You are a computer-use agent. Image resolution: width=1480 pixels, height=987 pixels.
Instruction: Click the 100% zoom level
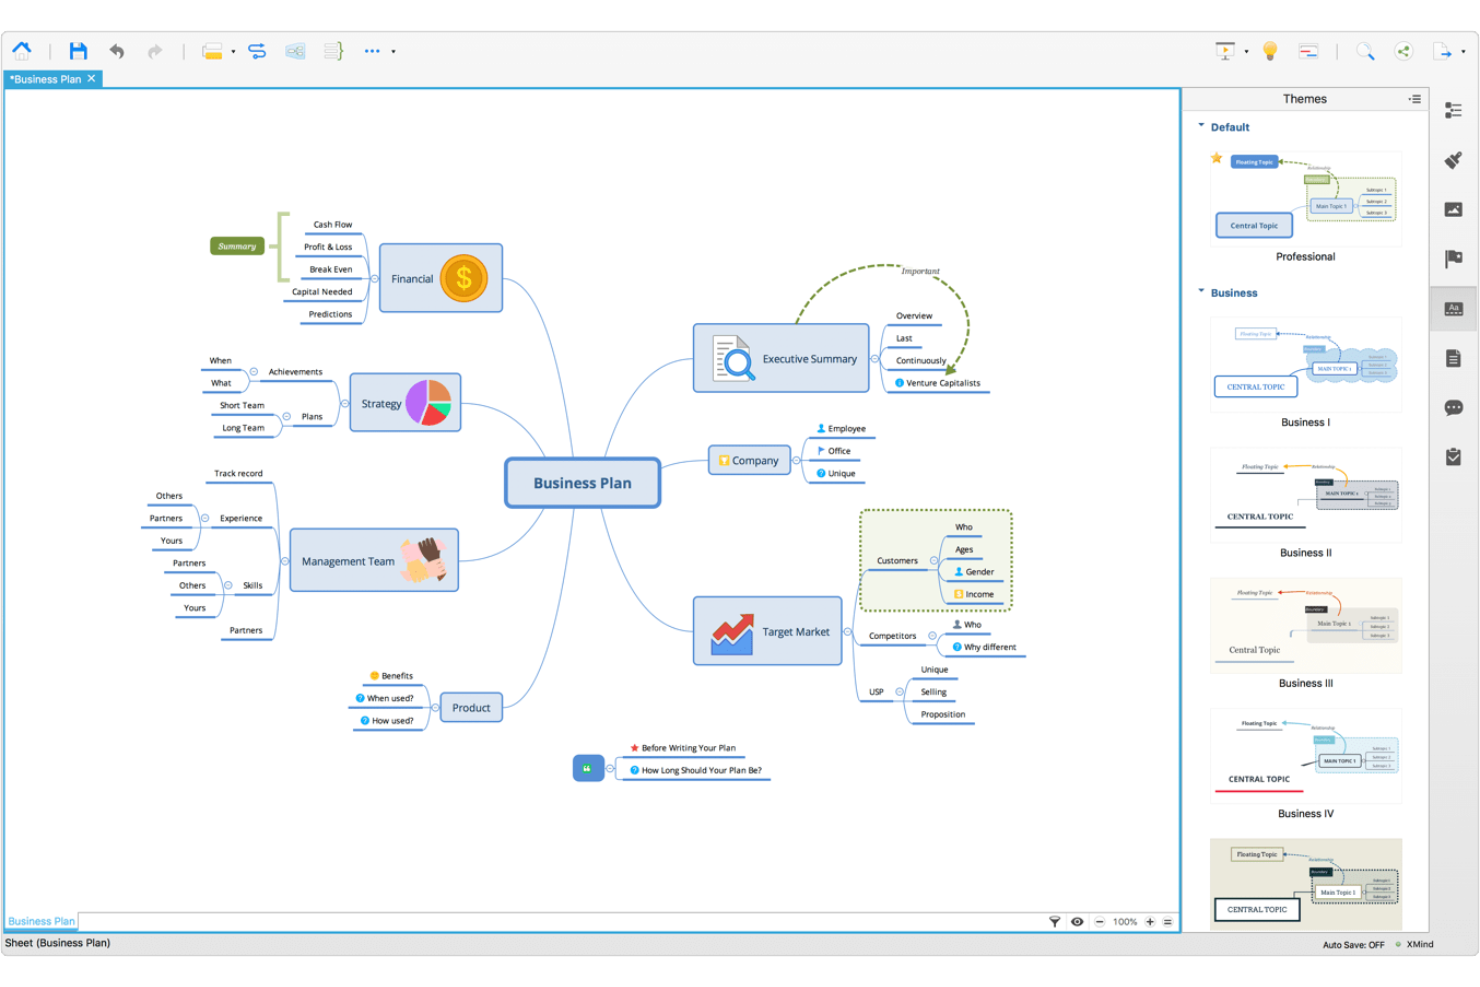(1125, 922)
